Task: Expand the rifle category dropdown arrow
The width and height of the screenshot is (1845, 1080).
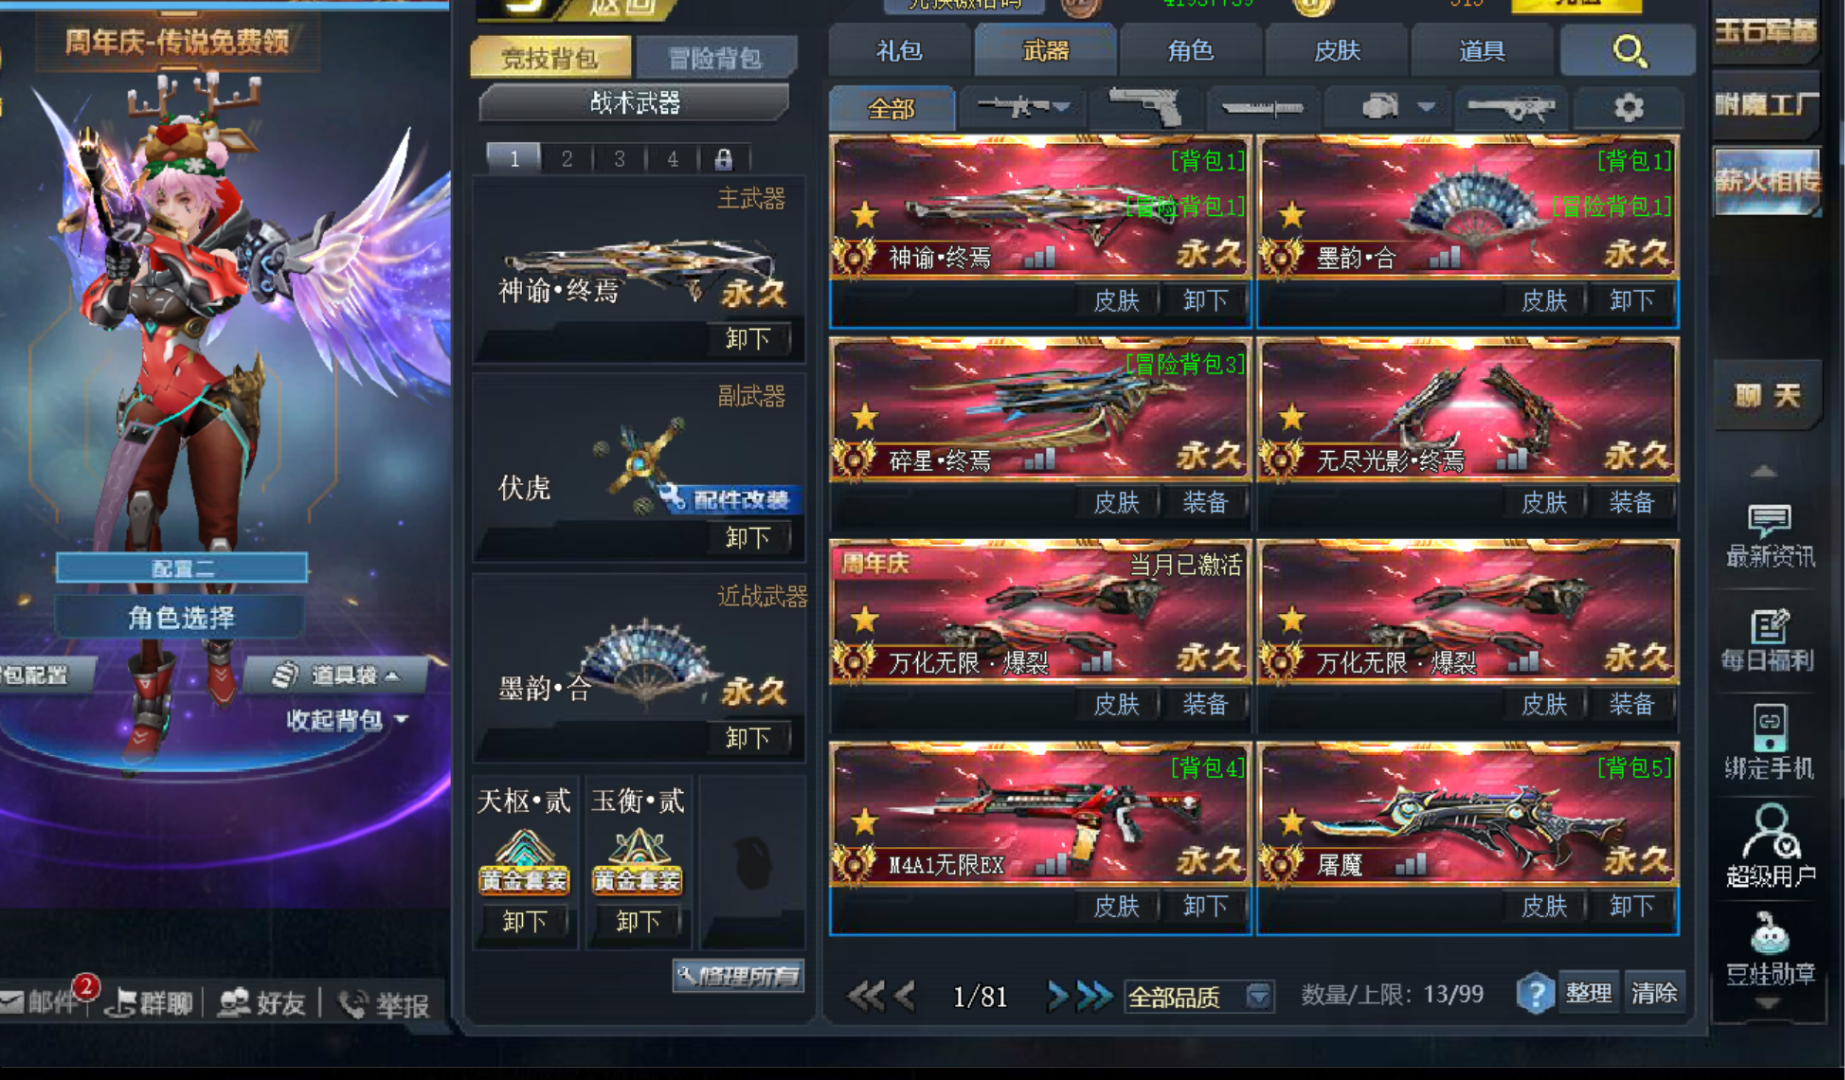Action: (1061, 106)
